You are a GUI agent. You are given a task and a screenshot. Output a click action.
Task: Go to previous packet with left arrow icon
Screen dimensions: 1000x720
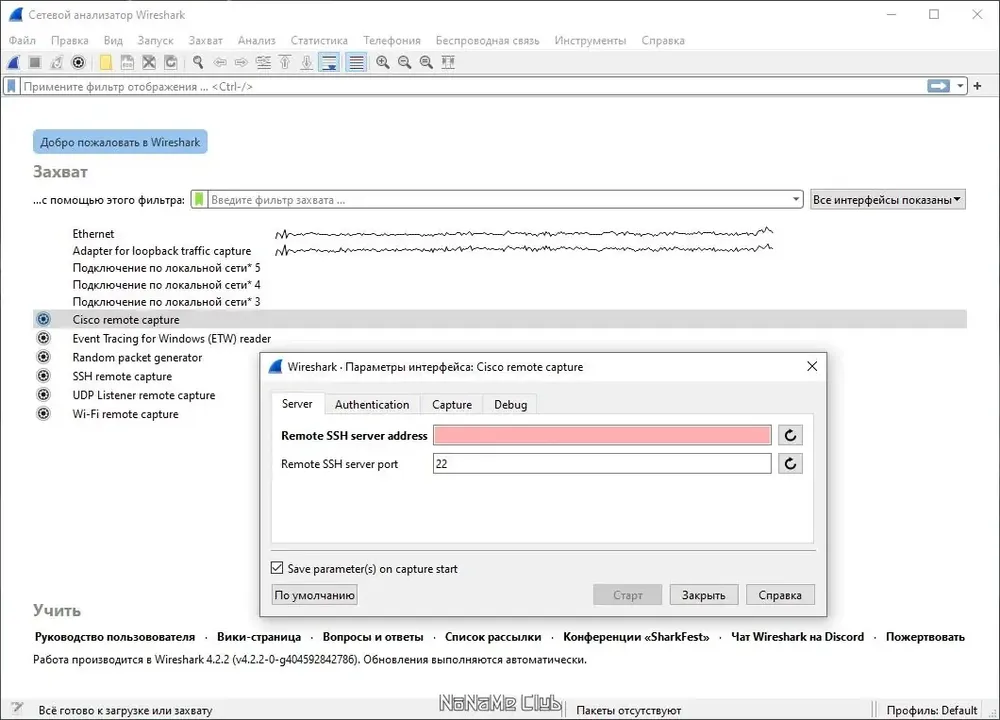[220, 62]
